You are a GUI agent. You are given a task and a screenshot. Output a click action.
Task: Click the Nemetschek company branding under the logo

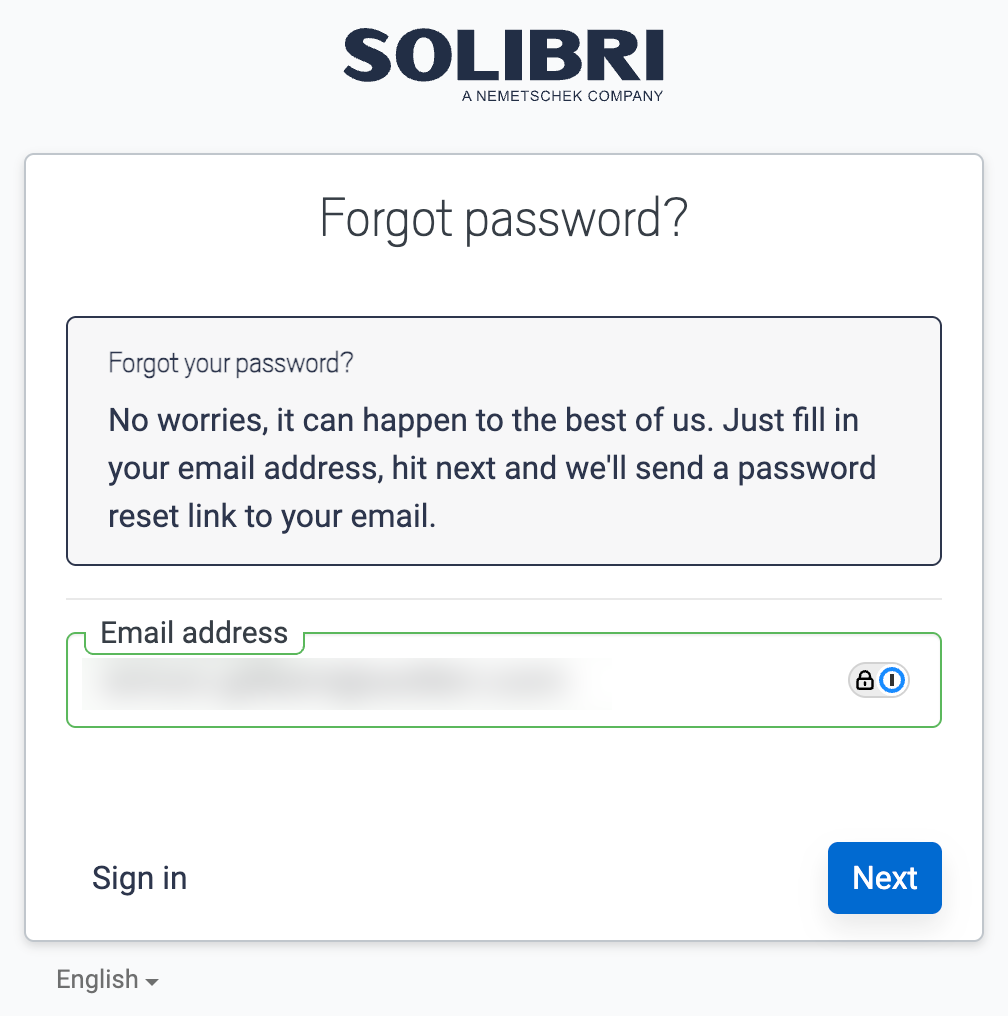coord(561,96)
